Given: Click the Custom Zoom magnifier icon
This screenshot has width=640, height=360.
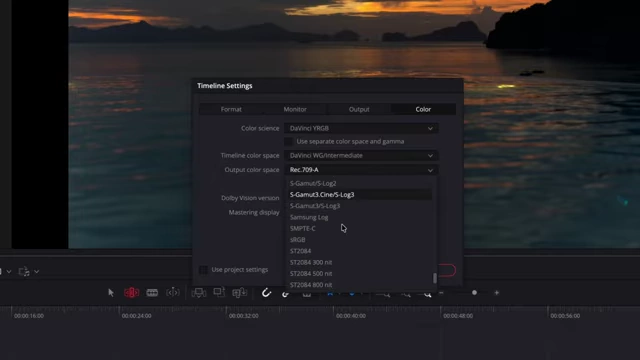Looking at the screenshot, I should tap(427, 294).
